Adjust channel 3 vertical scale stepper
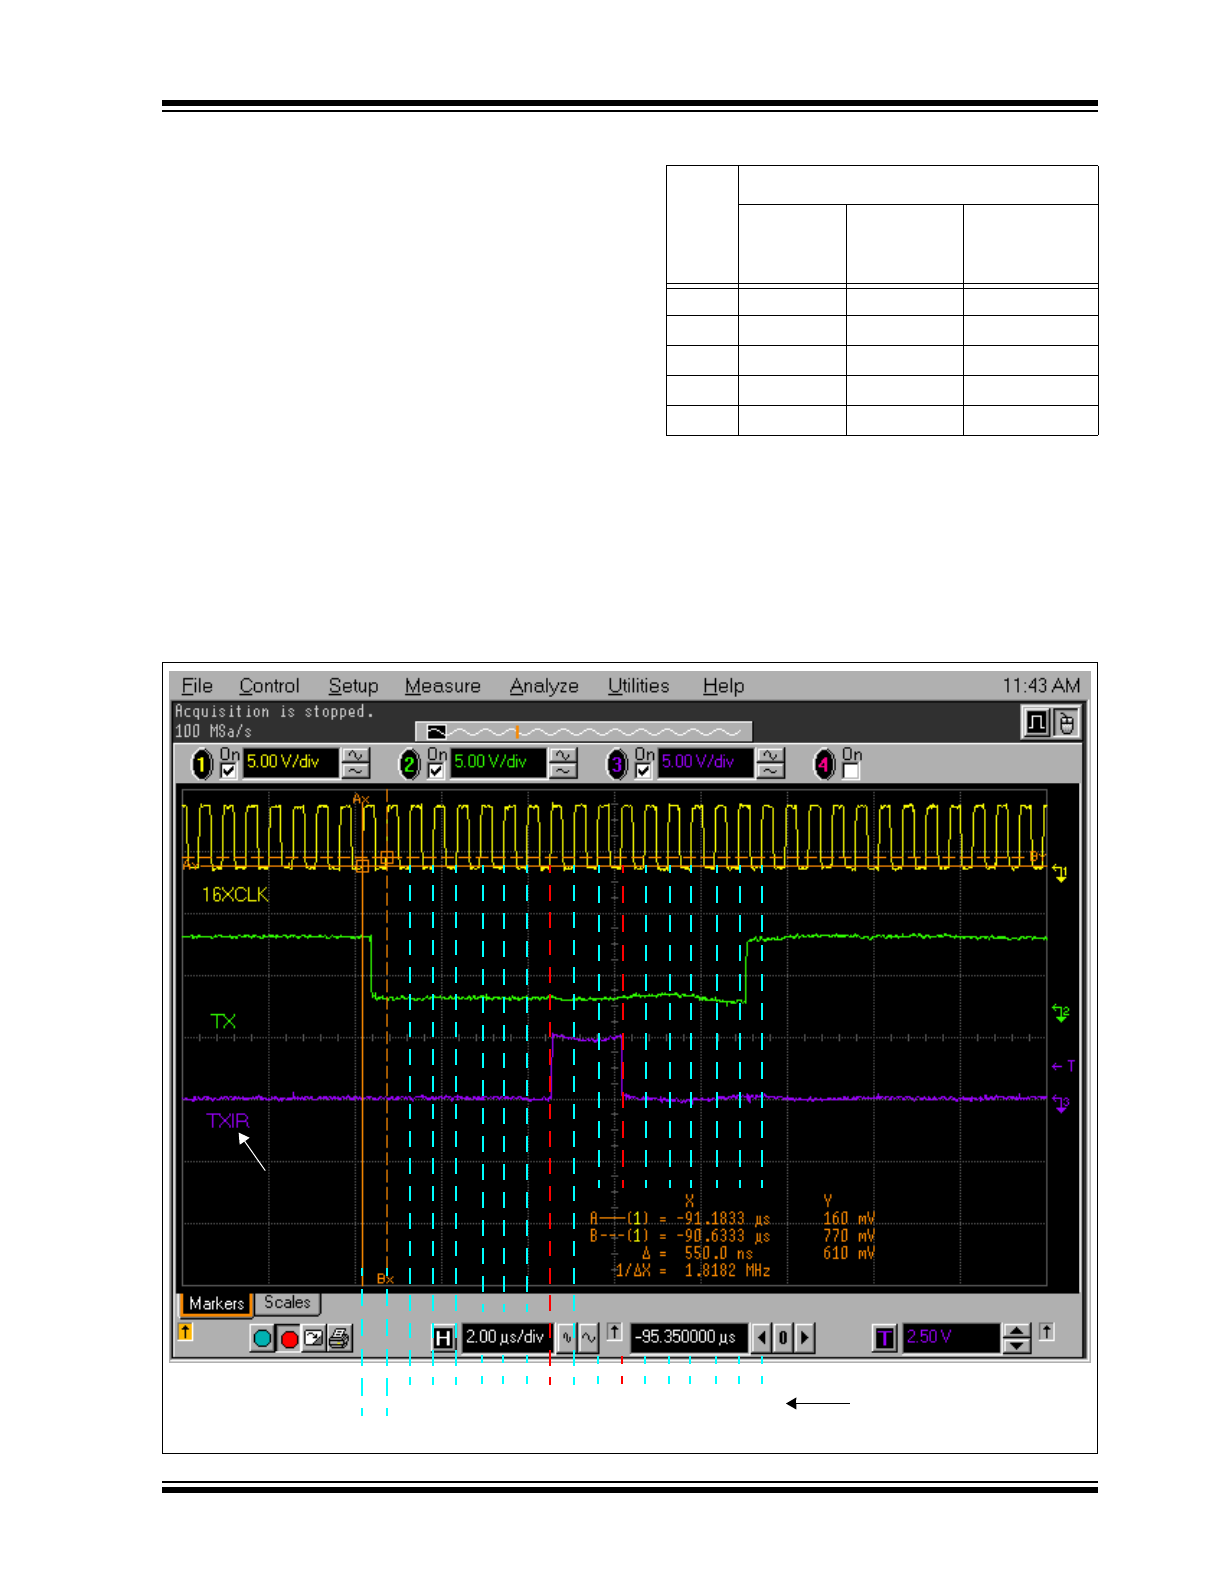The width and height of the screenshot is (1224, 1584). (x=770, y=763)
